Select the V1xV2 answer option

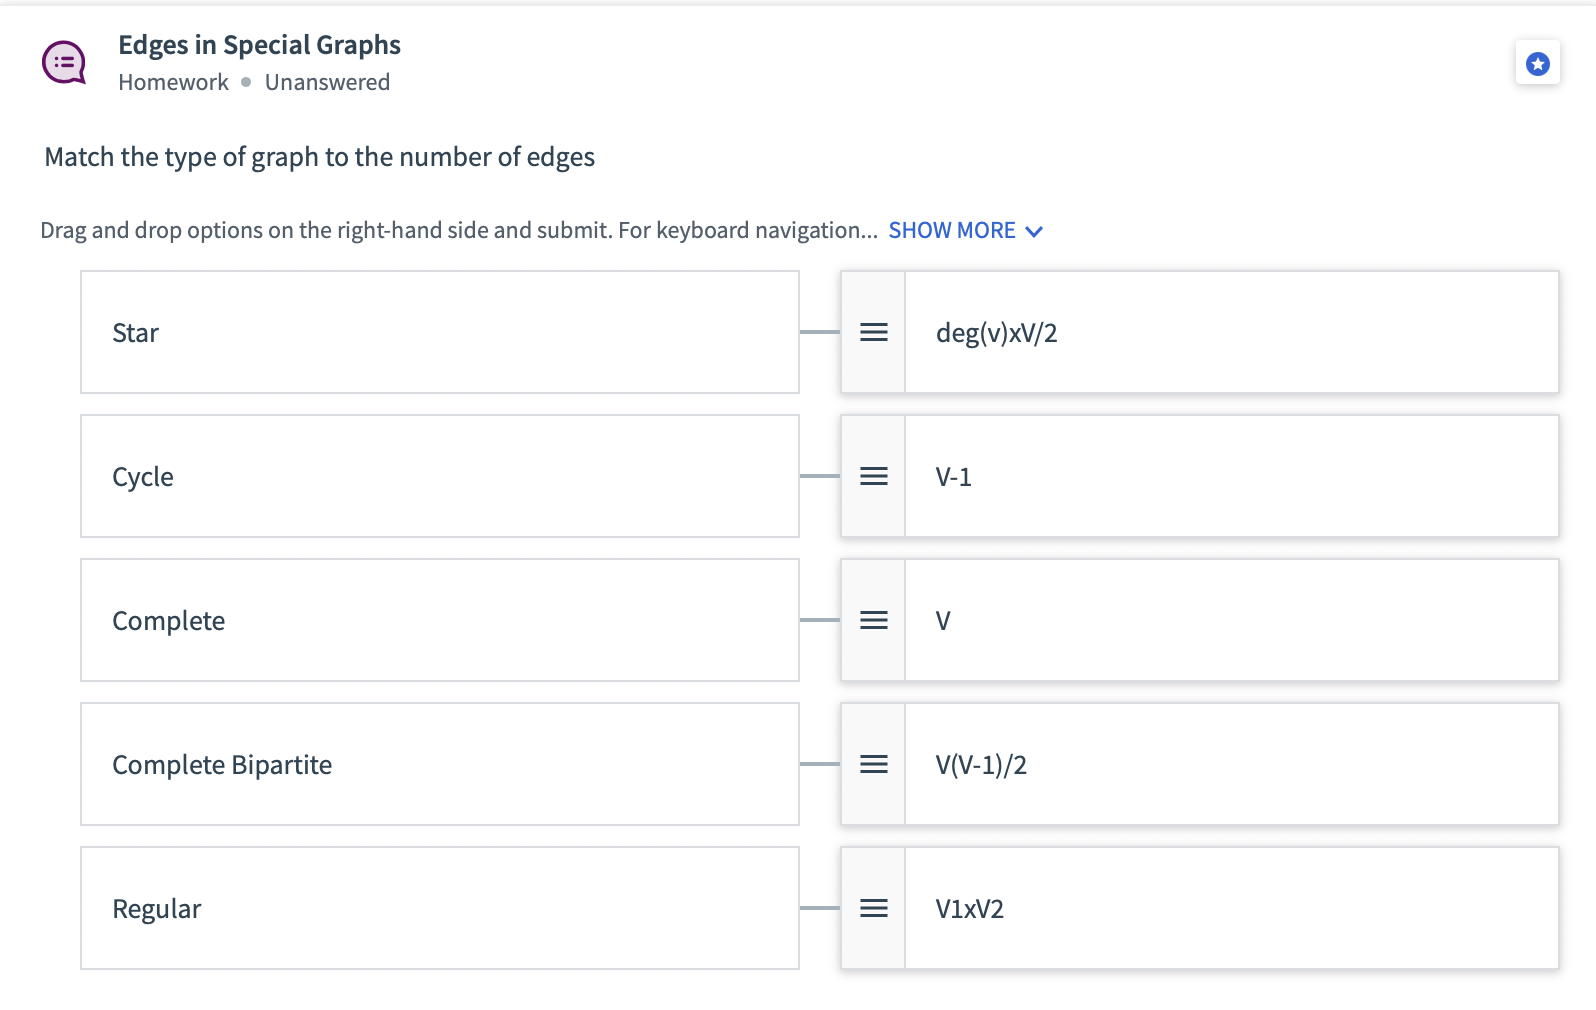coord(1230,908)
